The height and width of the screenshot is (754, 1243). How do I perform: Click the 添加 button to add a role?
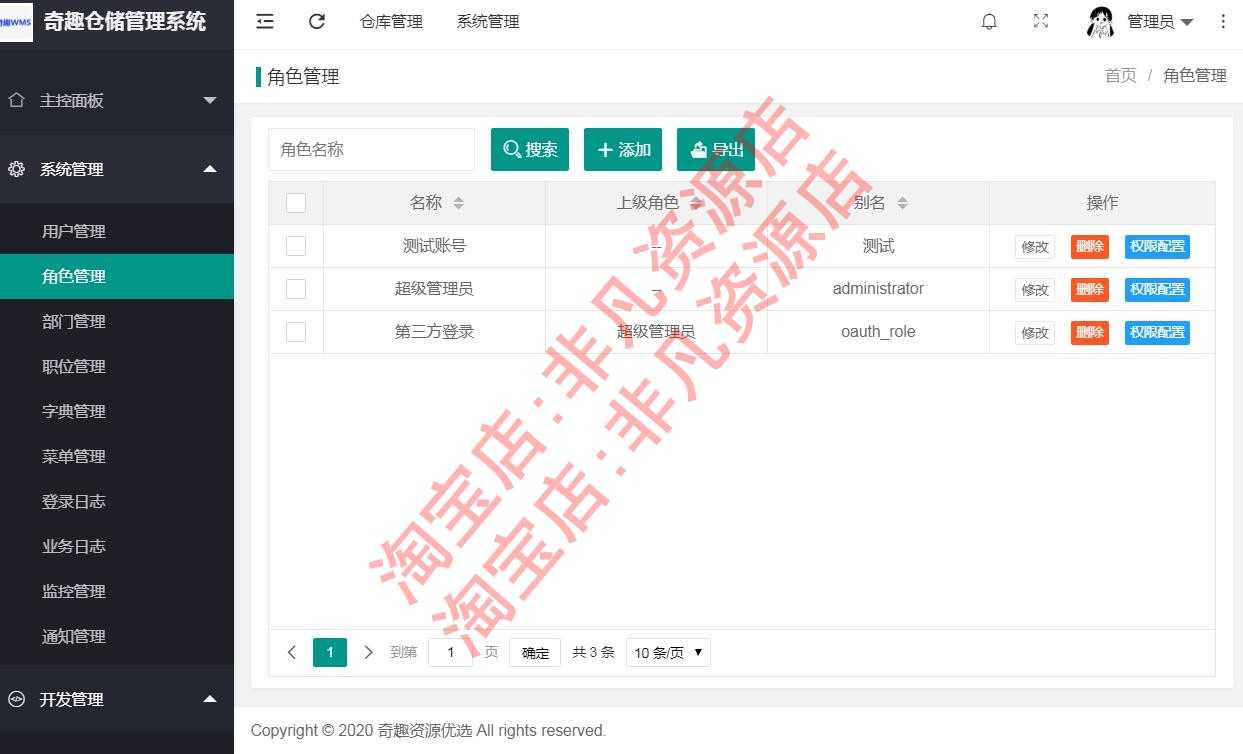coord(622,149)
